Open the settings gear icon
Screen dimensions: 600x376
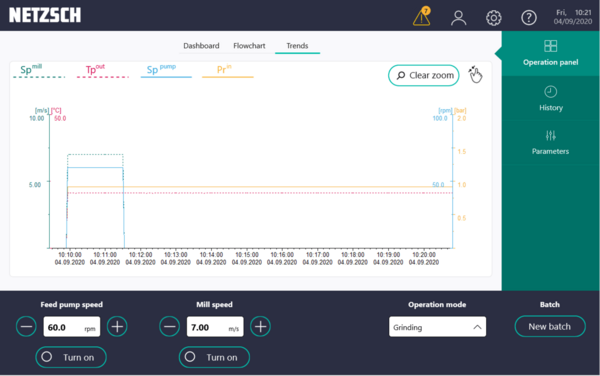click(x=494, y=18)
